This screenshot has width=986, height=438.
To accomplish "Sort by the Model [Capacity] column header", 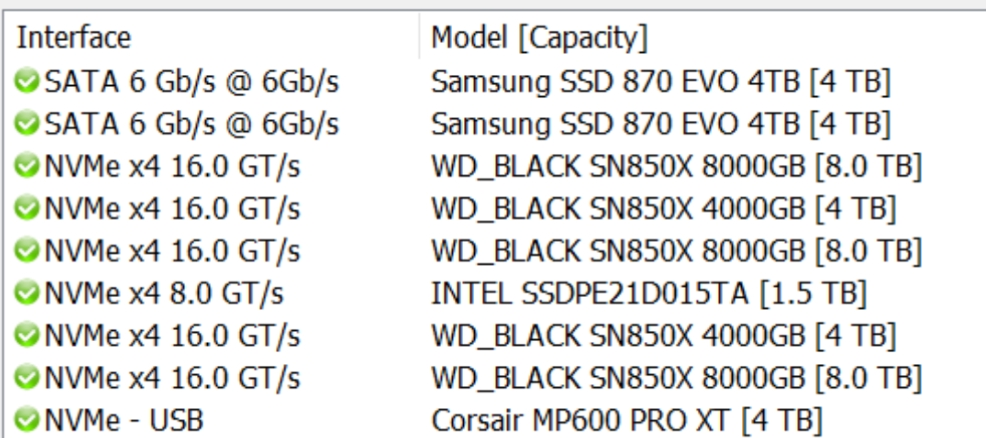I will pyautogui.click(x=540, y=38).
